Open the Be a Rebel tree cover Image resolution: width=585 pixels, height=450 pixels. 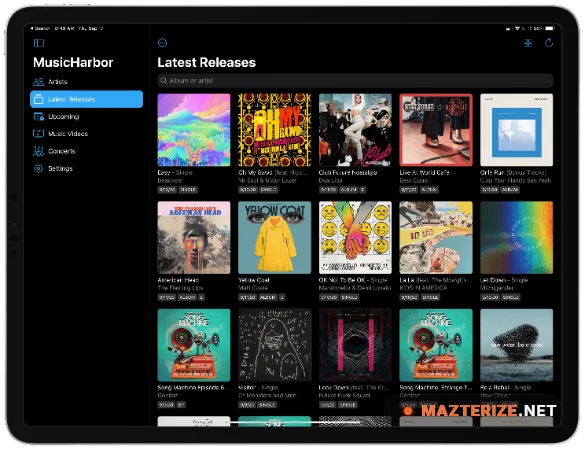(517, 345)
